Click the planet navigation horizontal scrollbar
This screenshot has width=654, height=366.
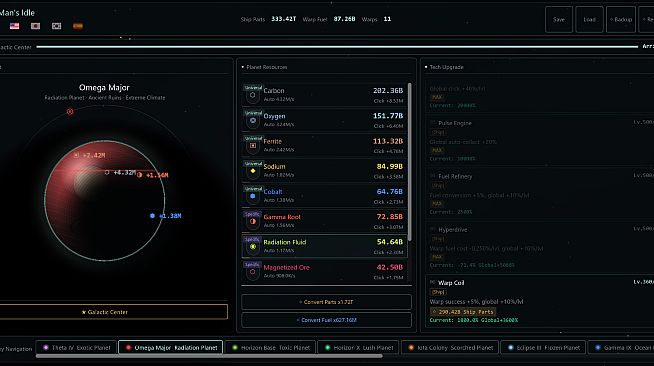click(209, 356)
